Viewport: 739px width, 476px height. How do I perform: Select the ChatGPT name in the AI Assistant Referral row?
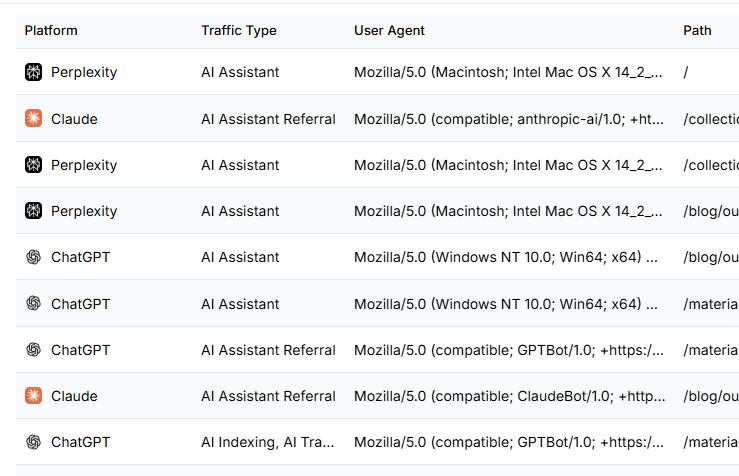coord(81,350)
